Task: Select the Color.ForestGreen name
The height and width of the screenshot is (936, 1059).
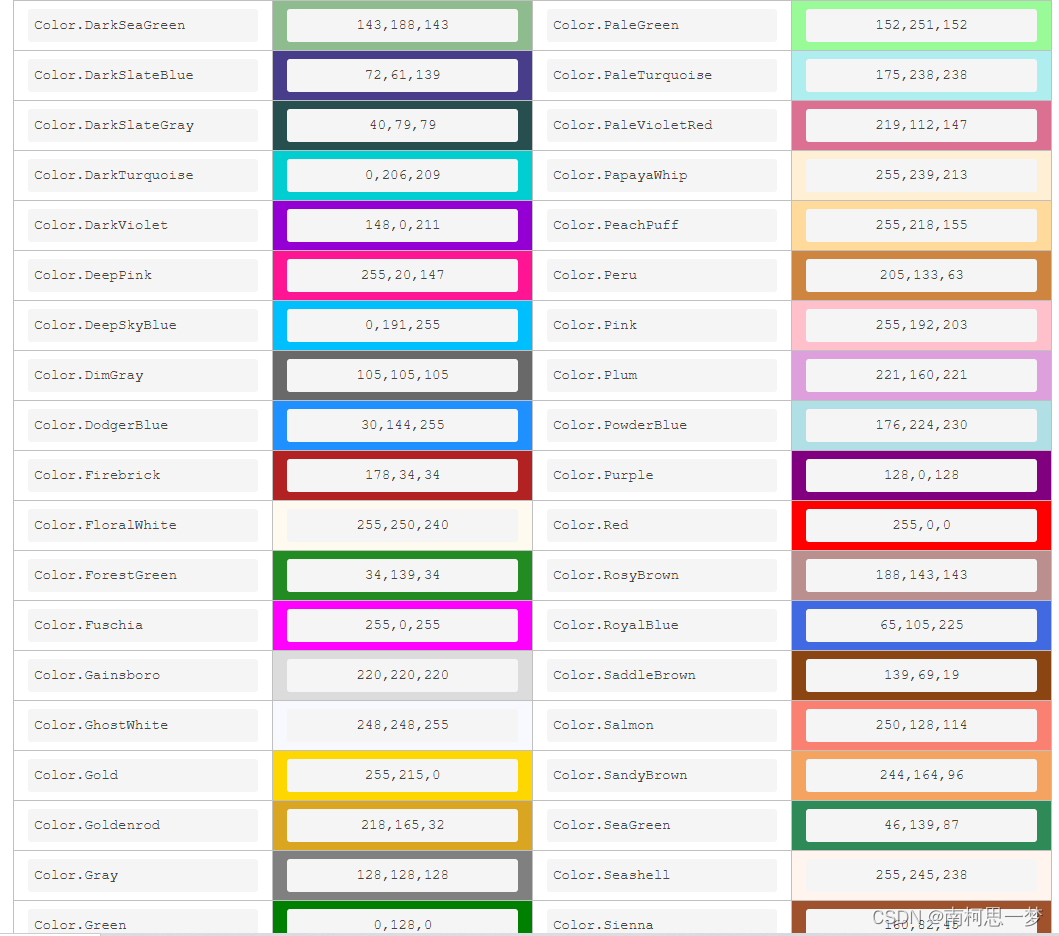Action: [x=143, y=575]
